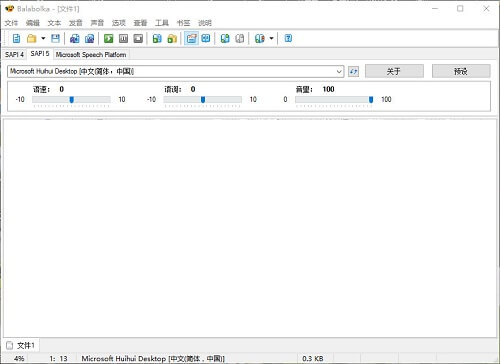Image resolution: width=500 pixels, height=364 pixels.
Task: Click the Microsoft Huihui Desktop status bar text
Action: click(x=153, y=359)
